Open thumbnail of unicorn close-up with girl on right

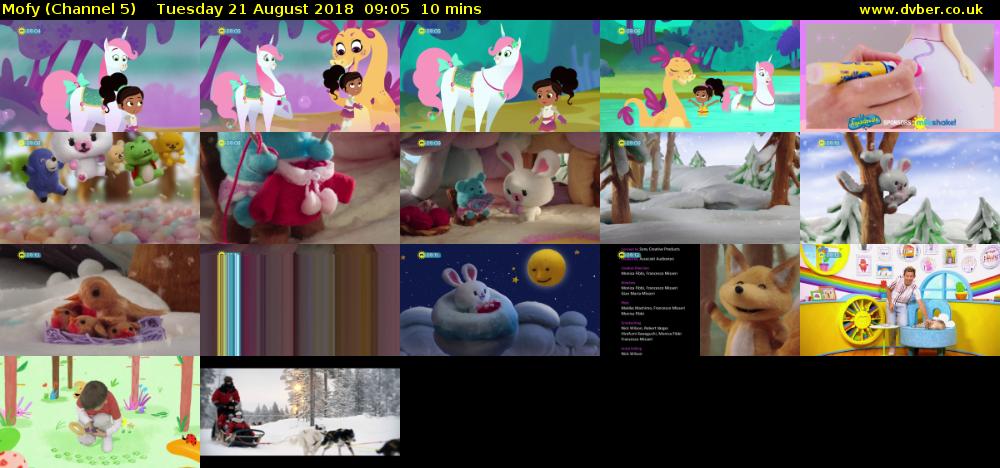[x=500, y=76]
